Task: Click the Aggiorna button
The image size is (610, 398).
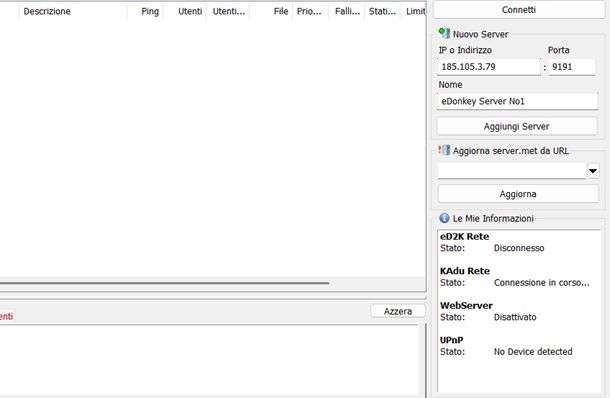Action: pos(518,194)
